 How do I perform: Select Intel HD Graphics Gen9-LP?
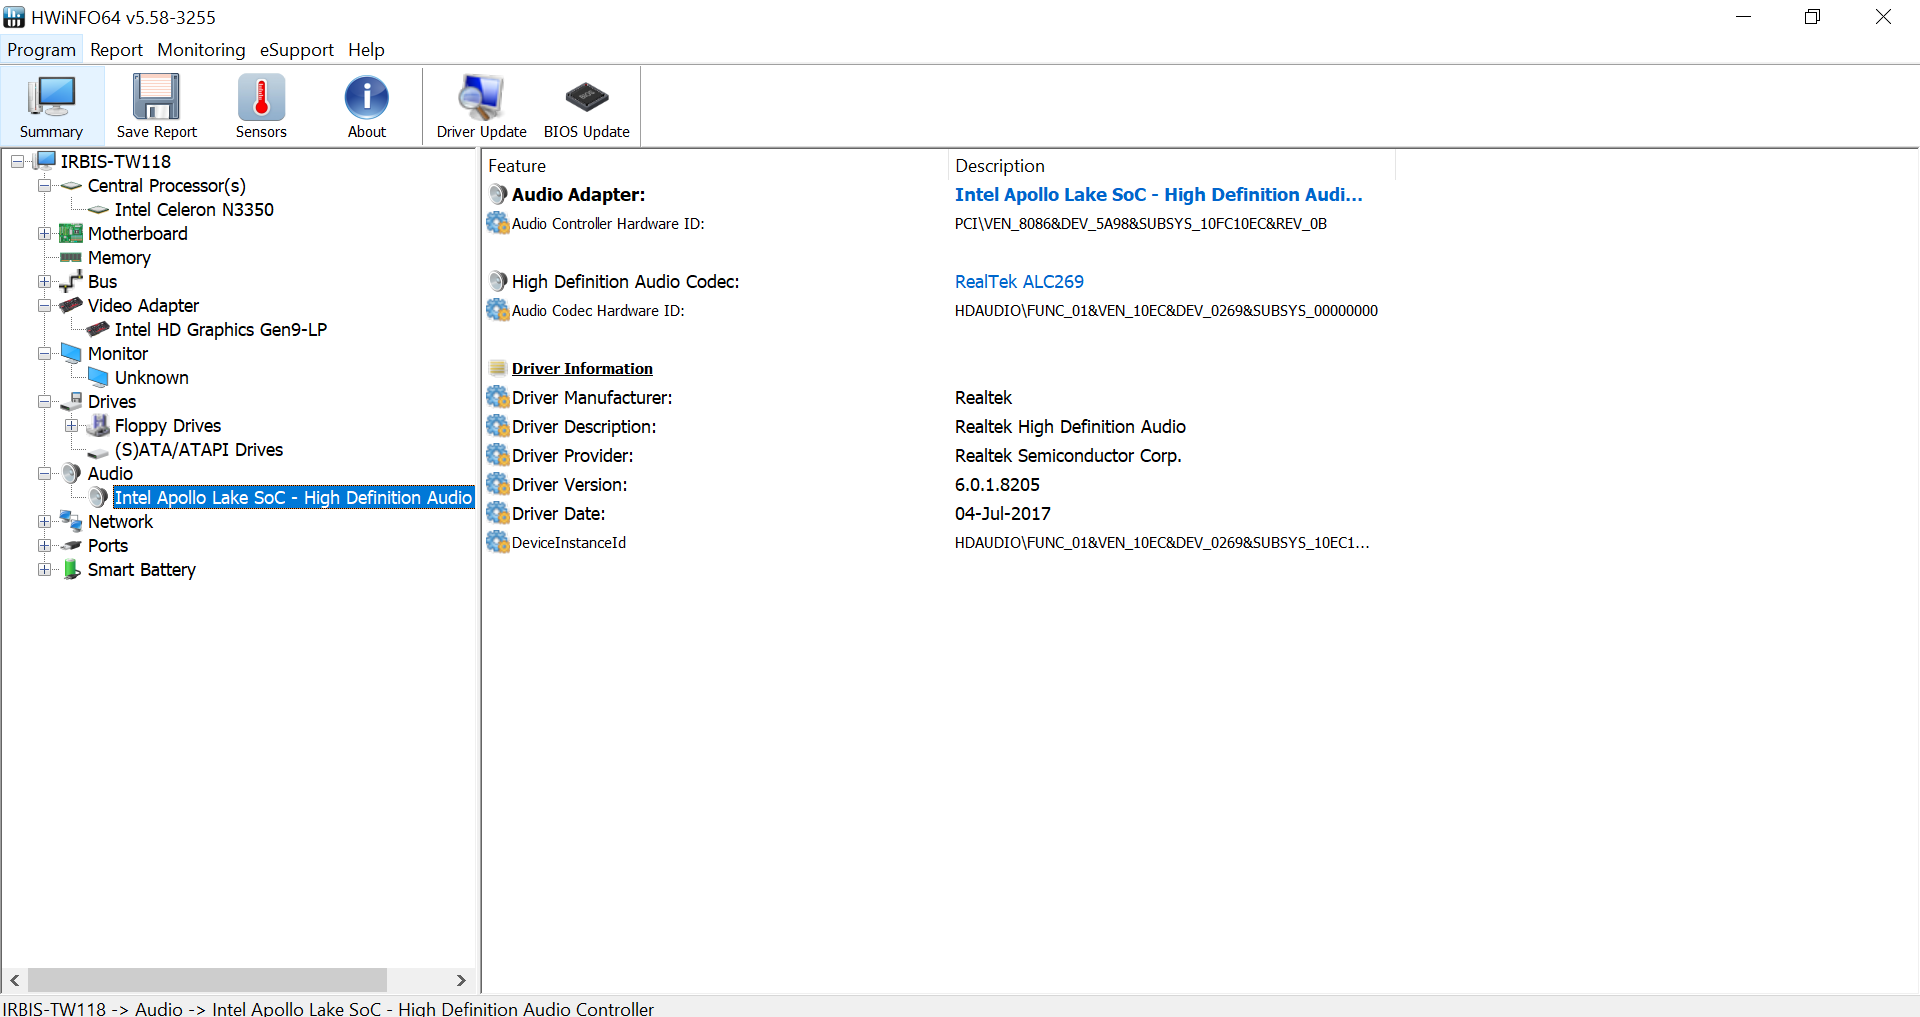coord(221,329)
